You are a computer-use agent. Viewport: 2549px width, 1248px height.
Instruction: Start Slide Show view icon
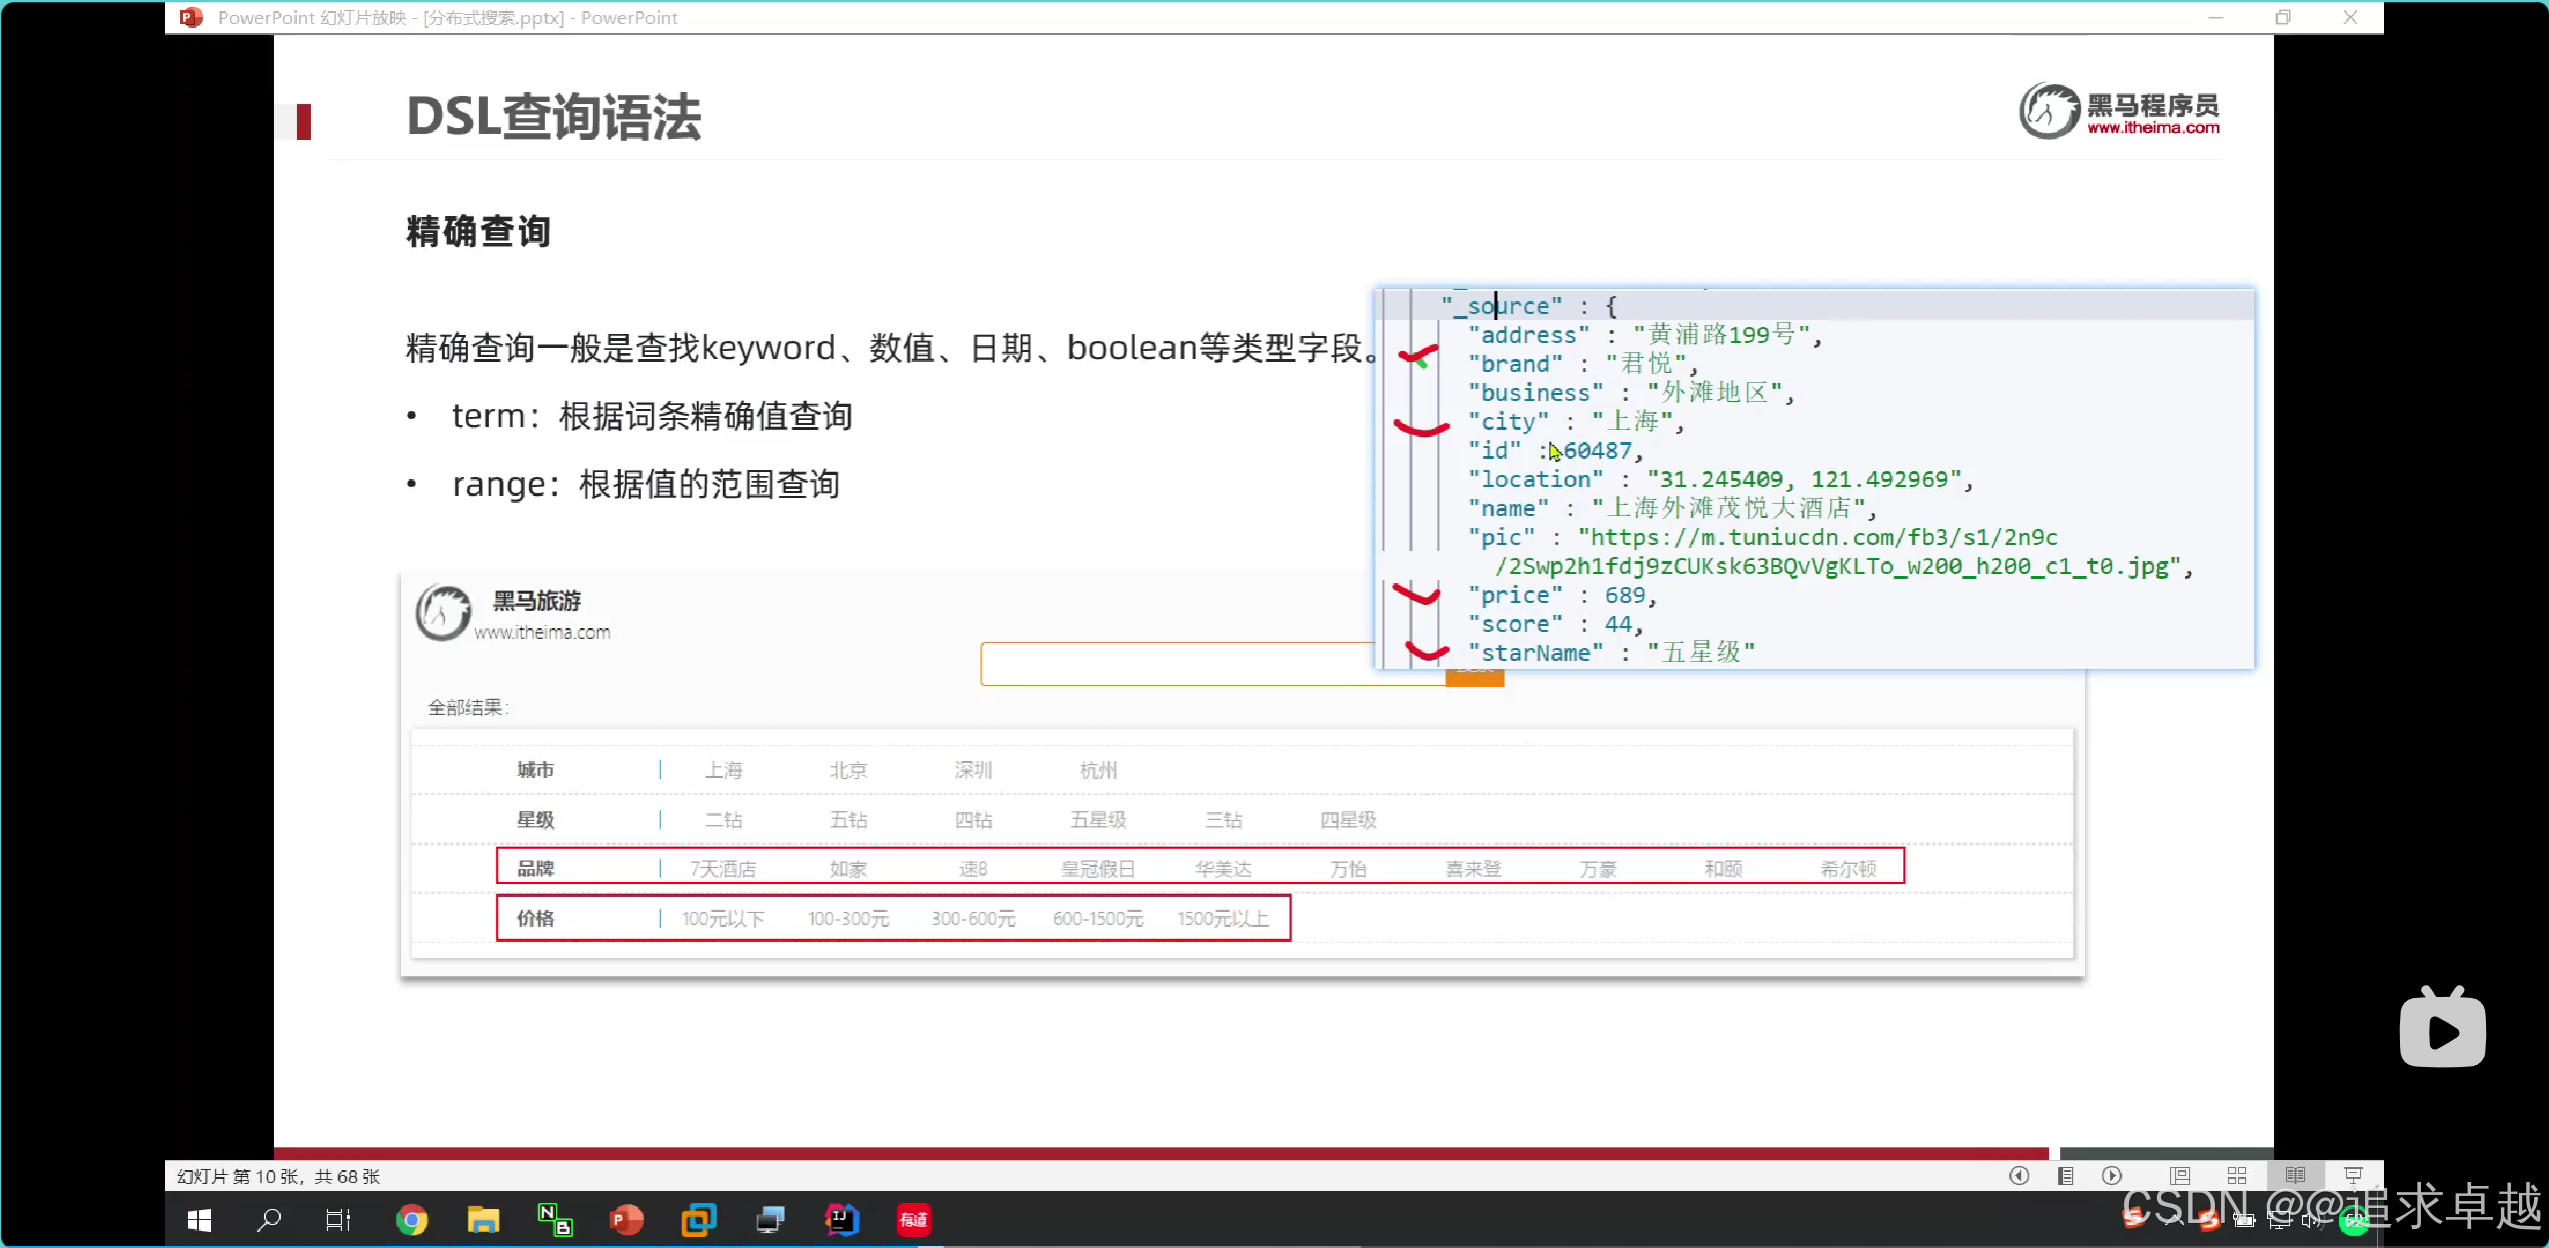2353,1176
